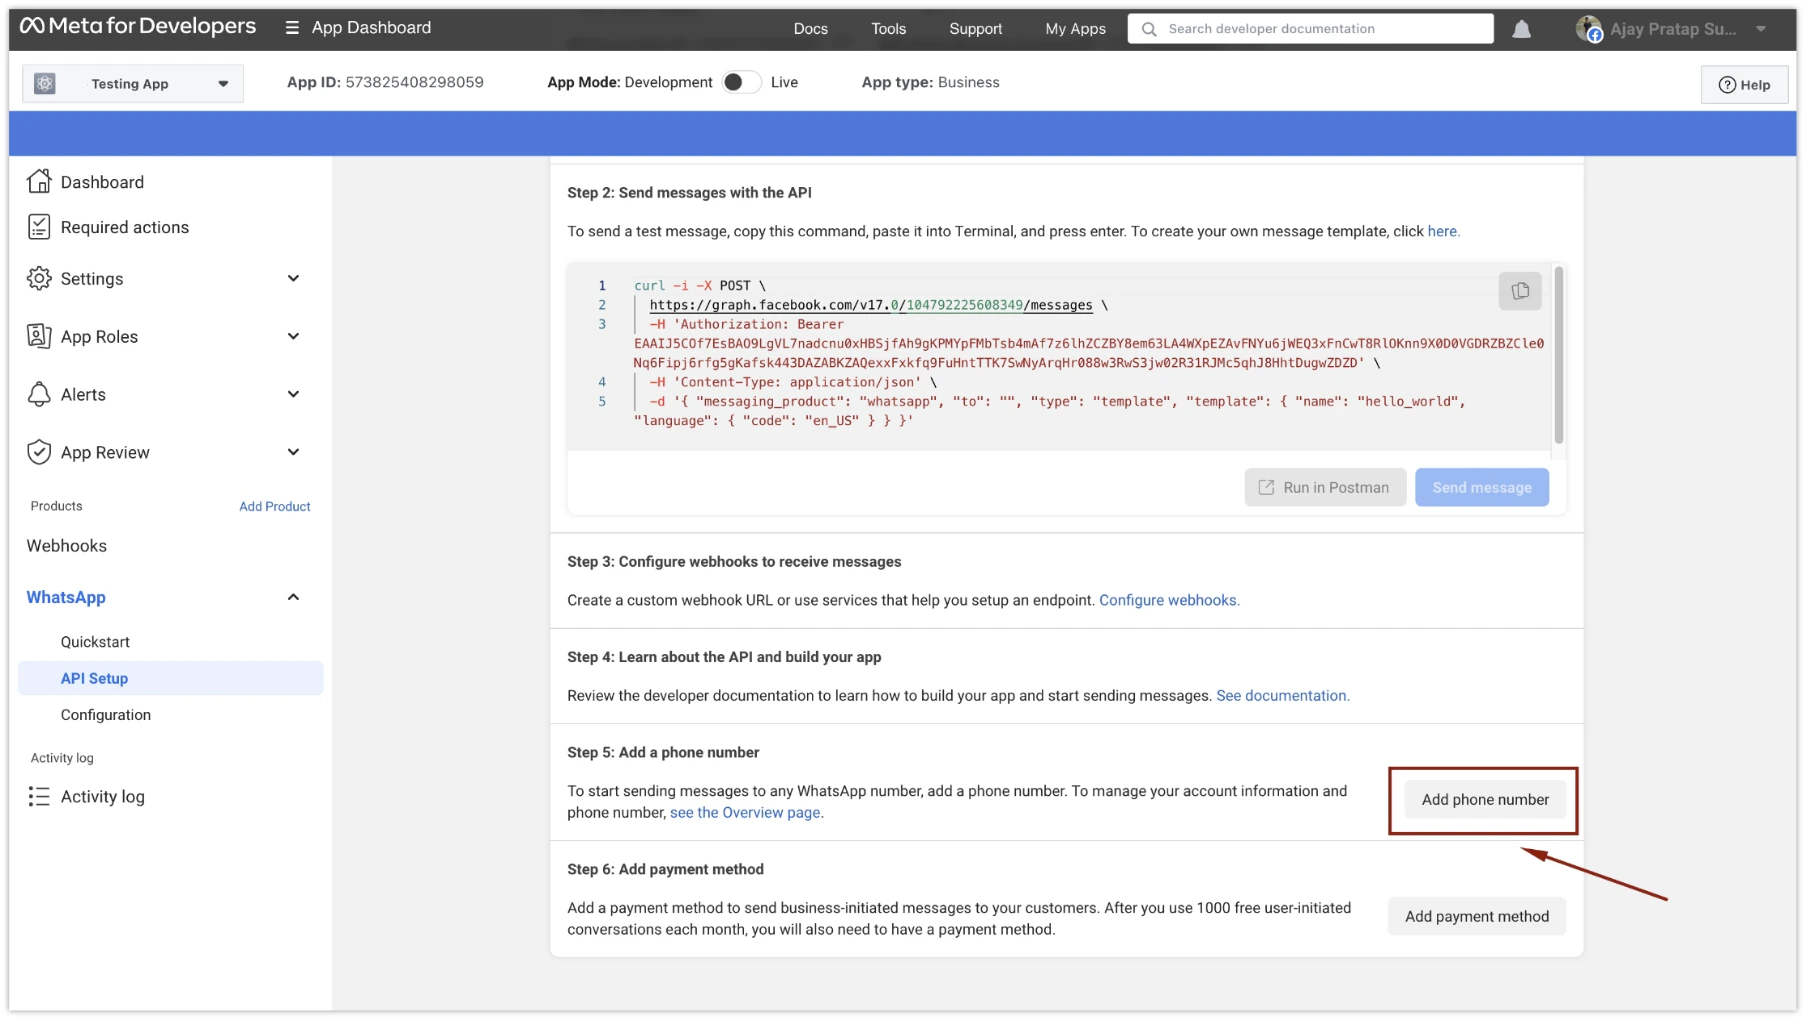Click the Meta for Developers logo

pos(138,27)
